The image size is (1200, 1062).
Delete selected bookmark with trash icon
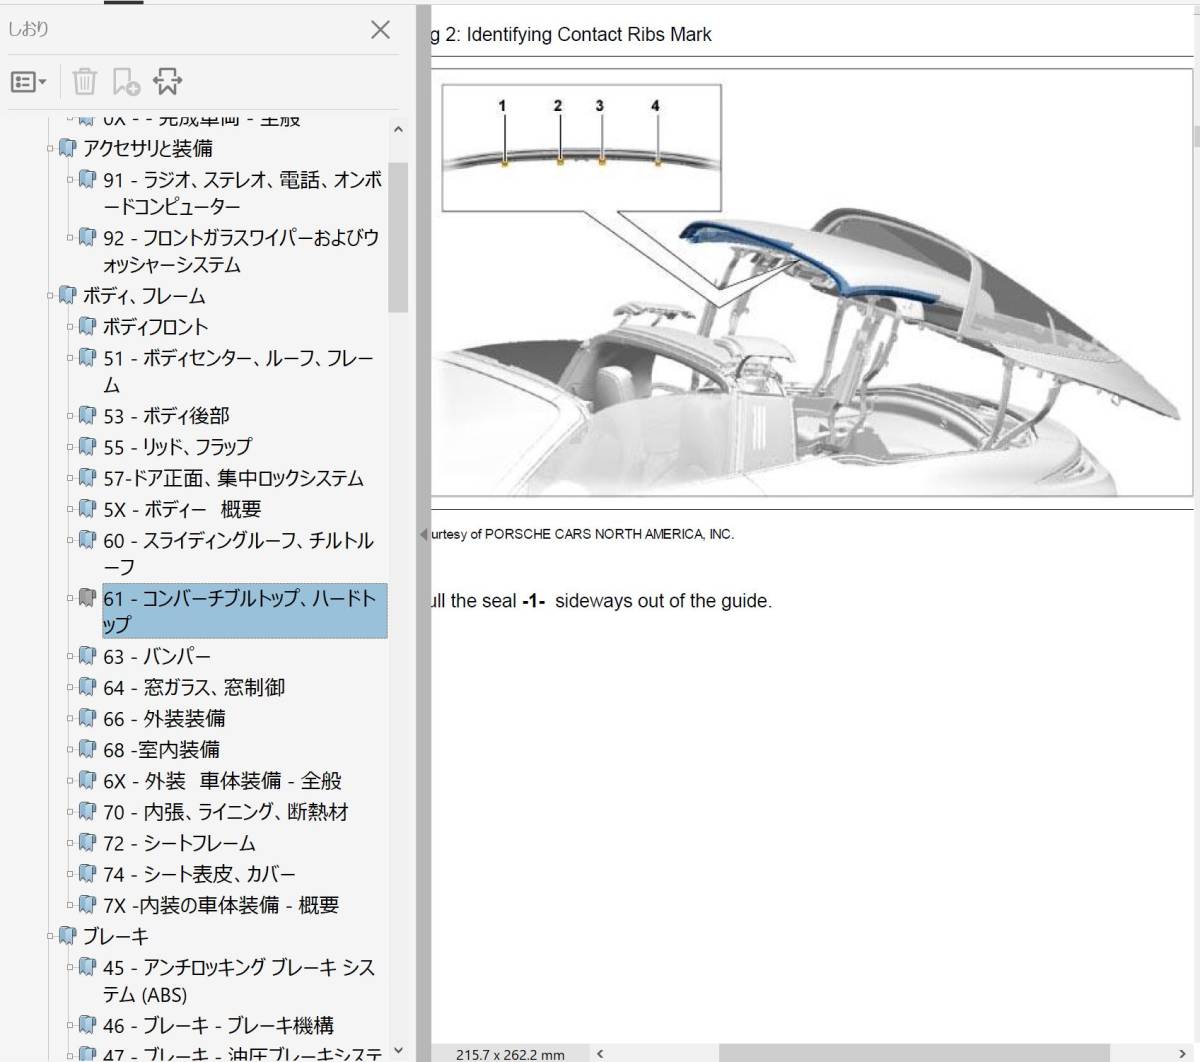[x=85, y=82]
